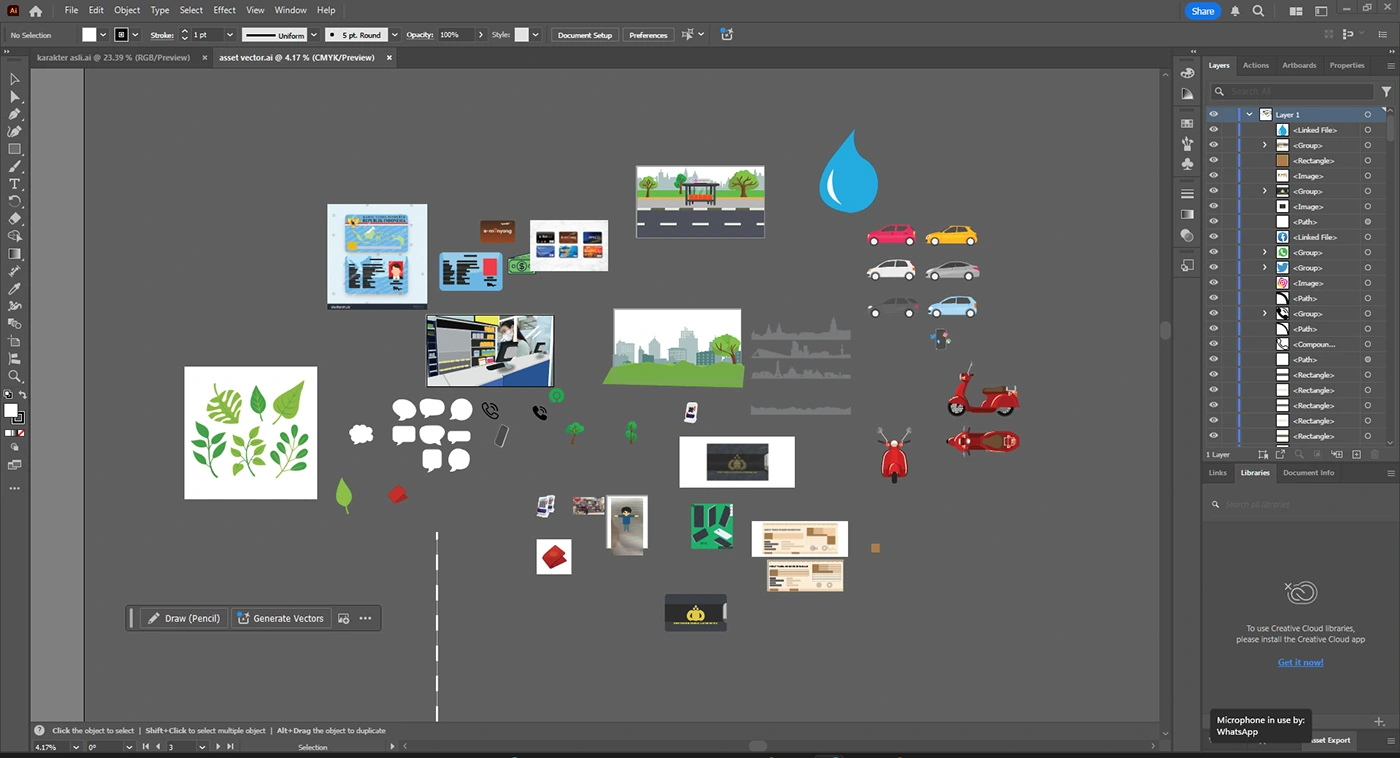1400x758 pixels.
Task: Expand the WhatsApp Group sublayer
Action: click(x=1264, y=253)
